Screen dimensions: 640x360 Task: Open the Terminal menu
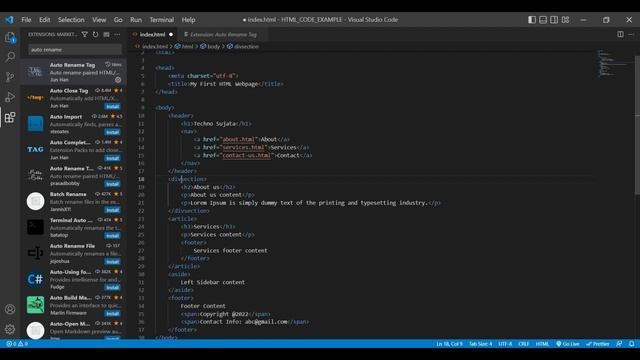pos(162,20)
